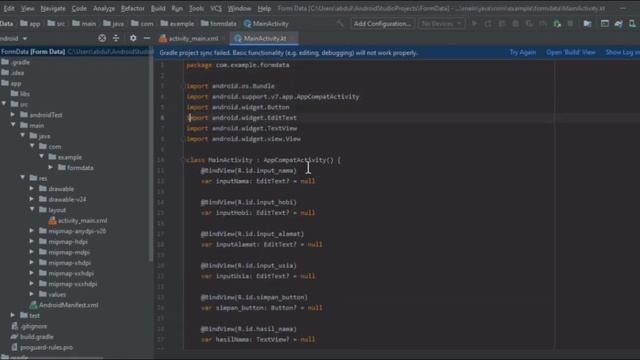This screenshot has height=360, width=640.
Task: Click the MainActivity Kotlin class icon in breadcrumb
Action: pos(247,24)
